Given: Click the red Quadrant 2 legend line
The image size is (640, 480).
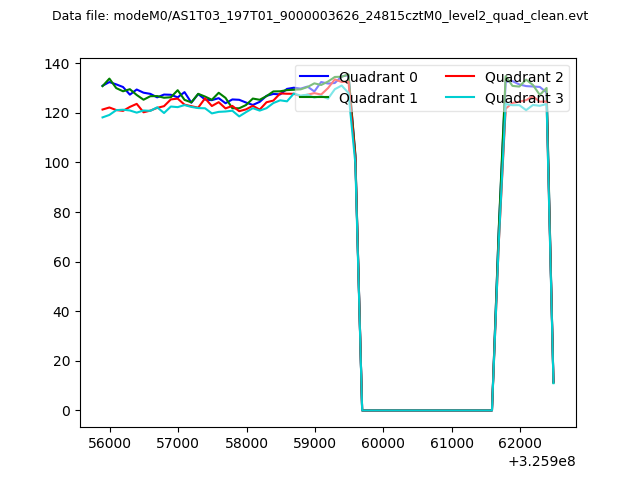Looking at the screenshot, I should 461,77.
